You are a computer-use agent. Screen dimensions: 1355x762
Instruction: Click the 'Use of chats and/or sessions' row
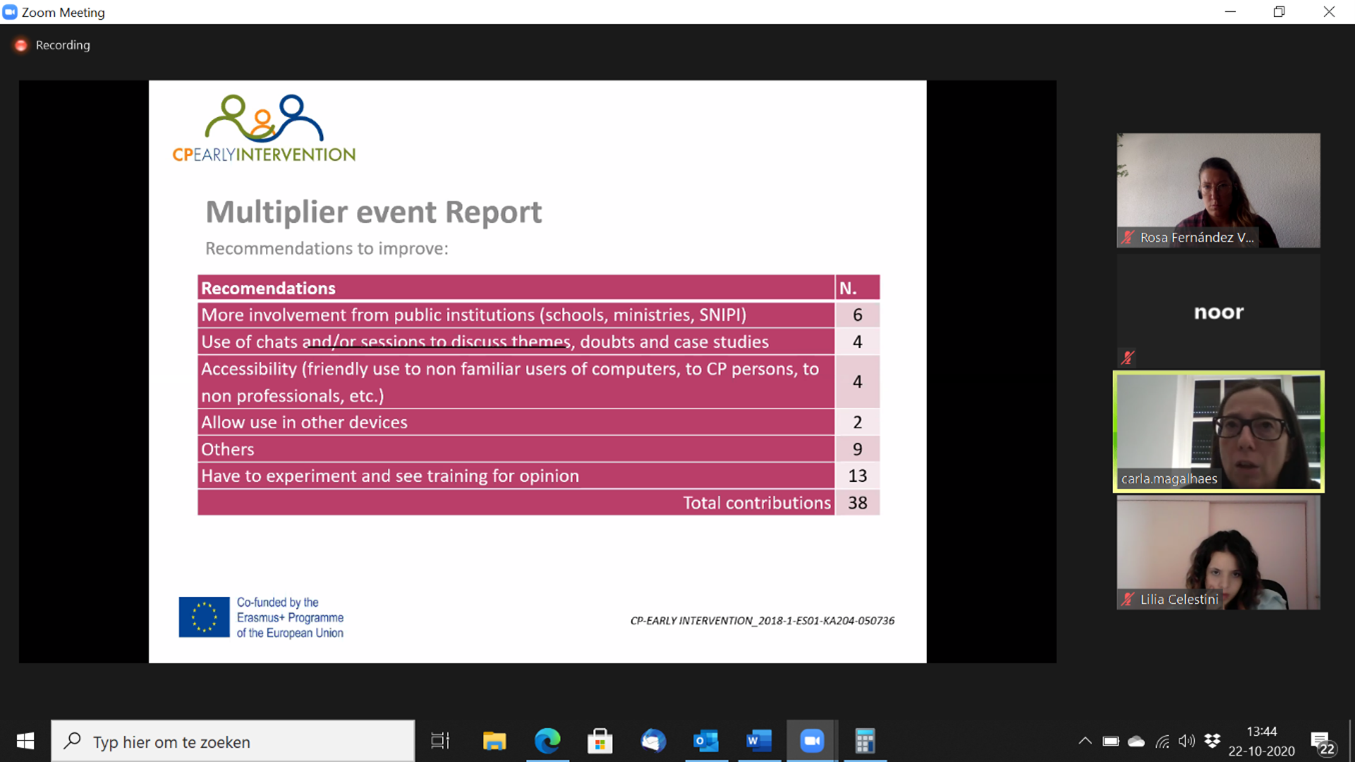[538, 342]
